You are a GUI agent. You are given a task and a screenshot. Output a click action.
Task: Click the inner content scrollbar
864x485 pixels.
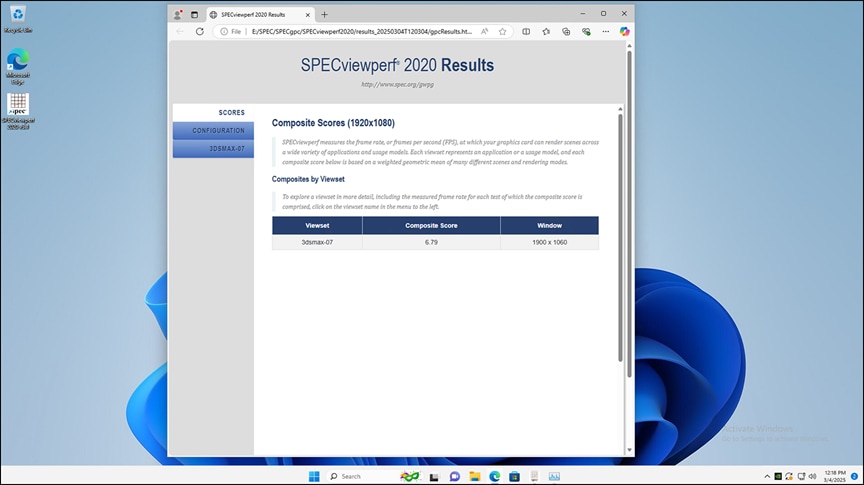point(620,237)
